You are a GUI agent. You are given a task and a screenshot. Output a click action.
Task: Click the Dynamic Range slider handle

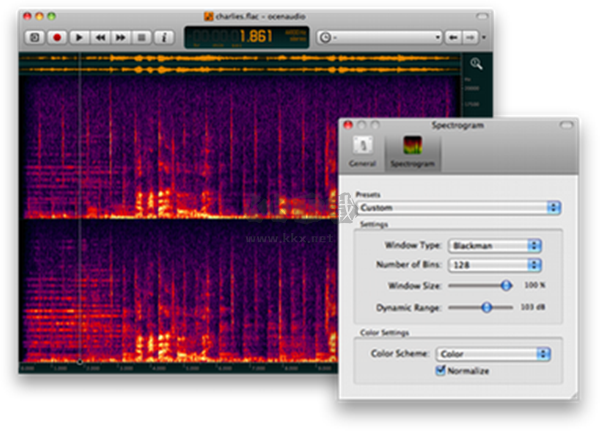[486, 307]
